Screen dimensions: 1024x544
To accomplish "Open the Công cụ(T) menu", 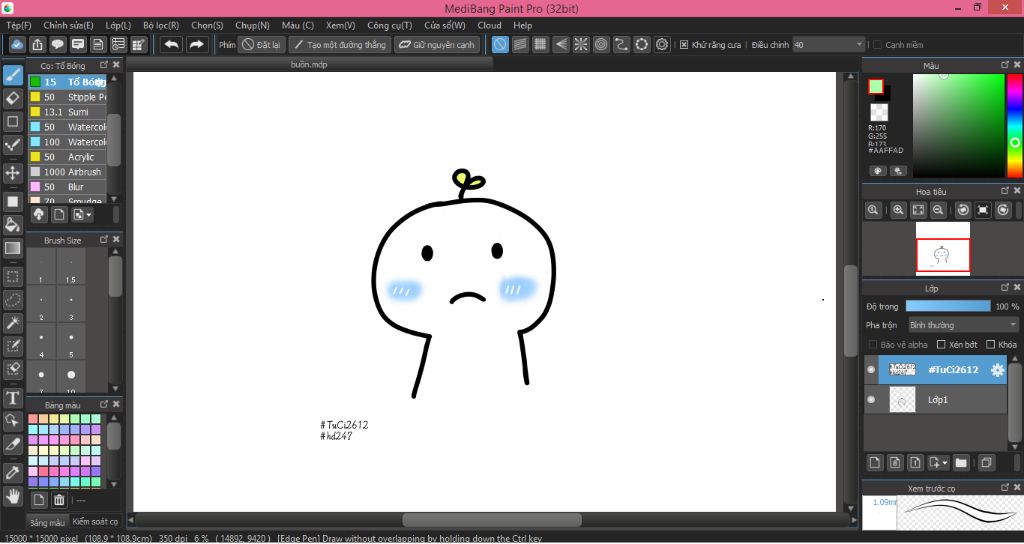I will click(390, 25).
